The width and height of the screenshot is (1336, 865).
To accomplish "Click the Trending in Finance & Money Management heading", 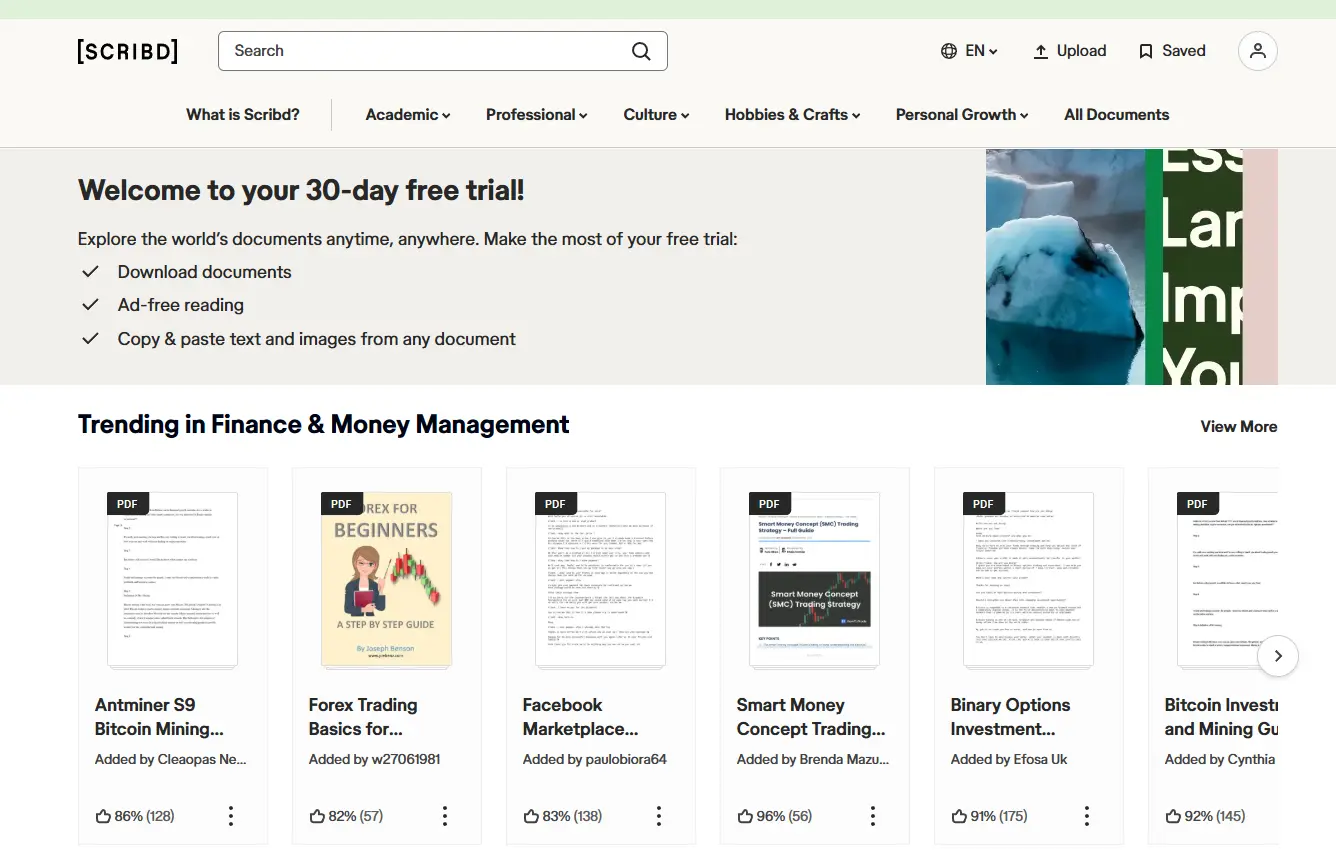I will point(323,425).
